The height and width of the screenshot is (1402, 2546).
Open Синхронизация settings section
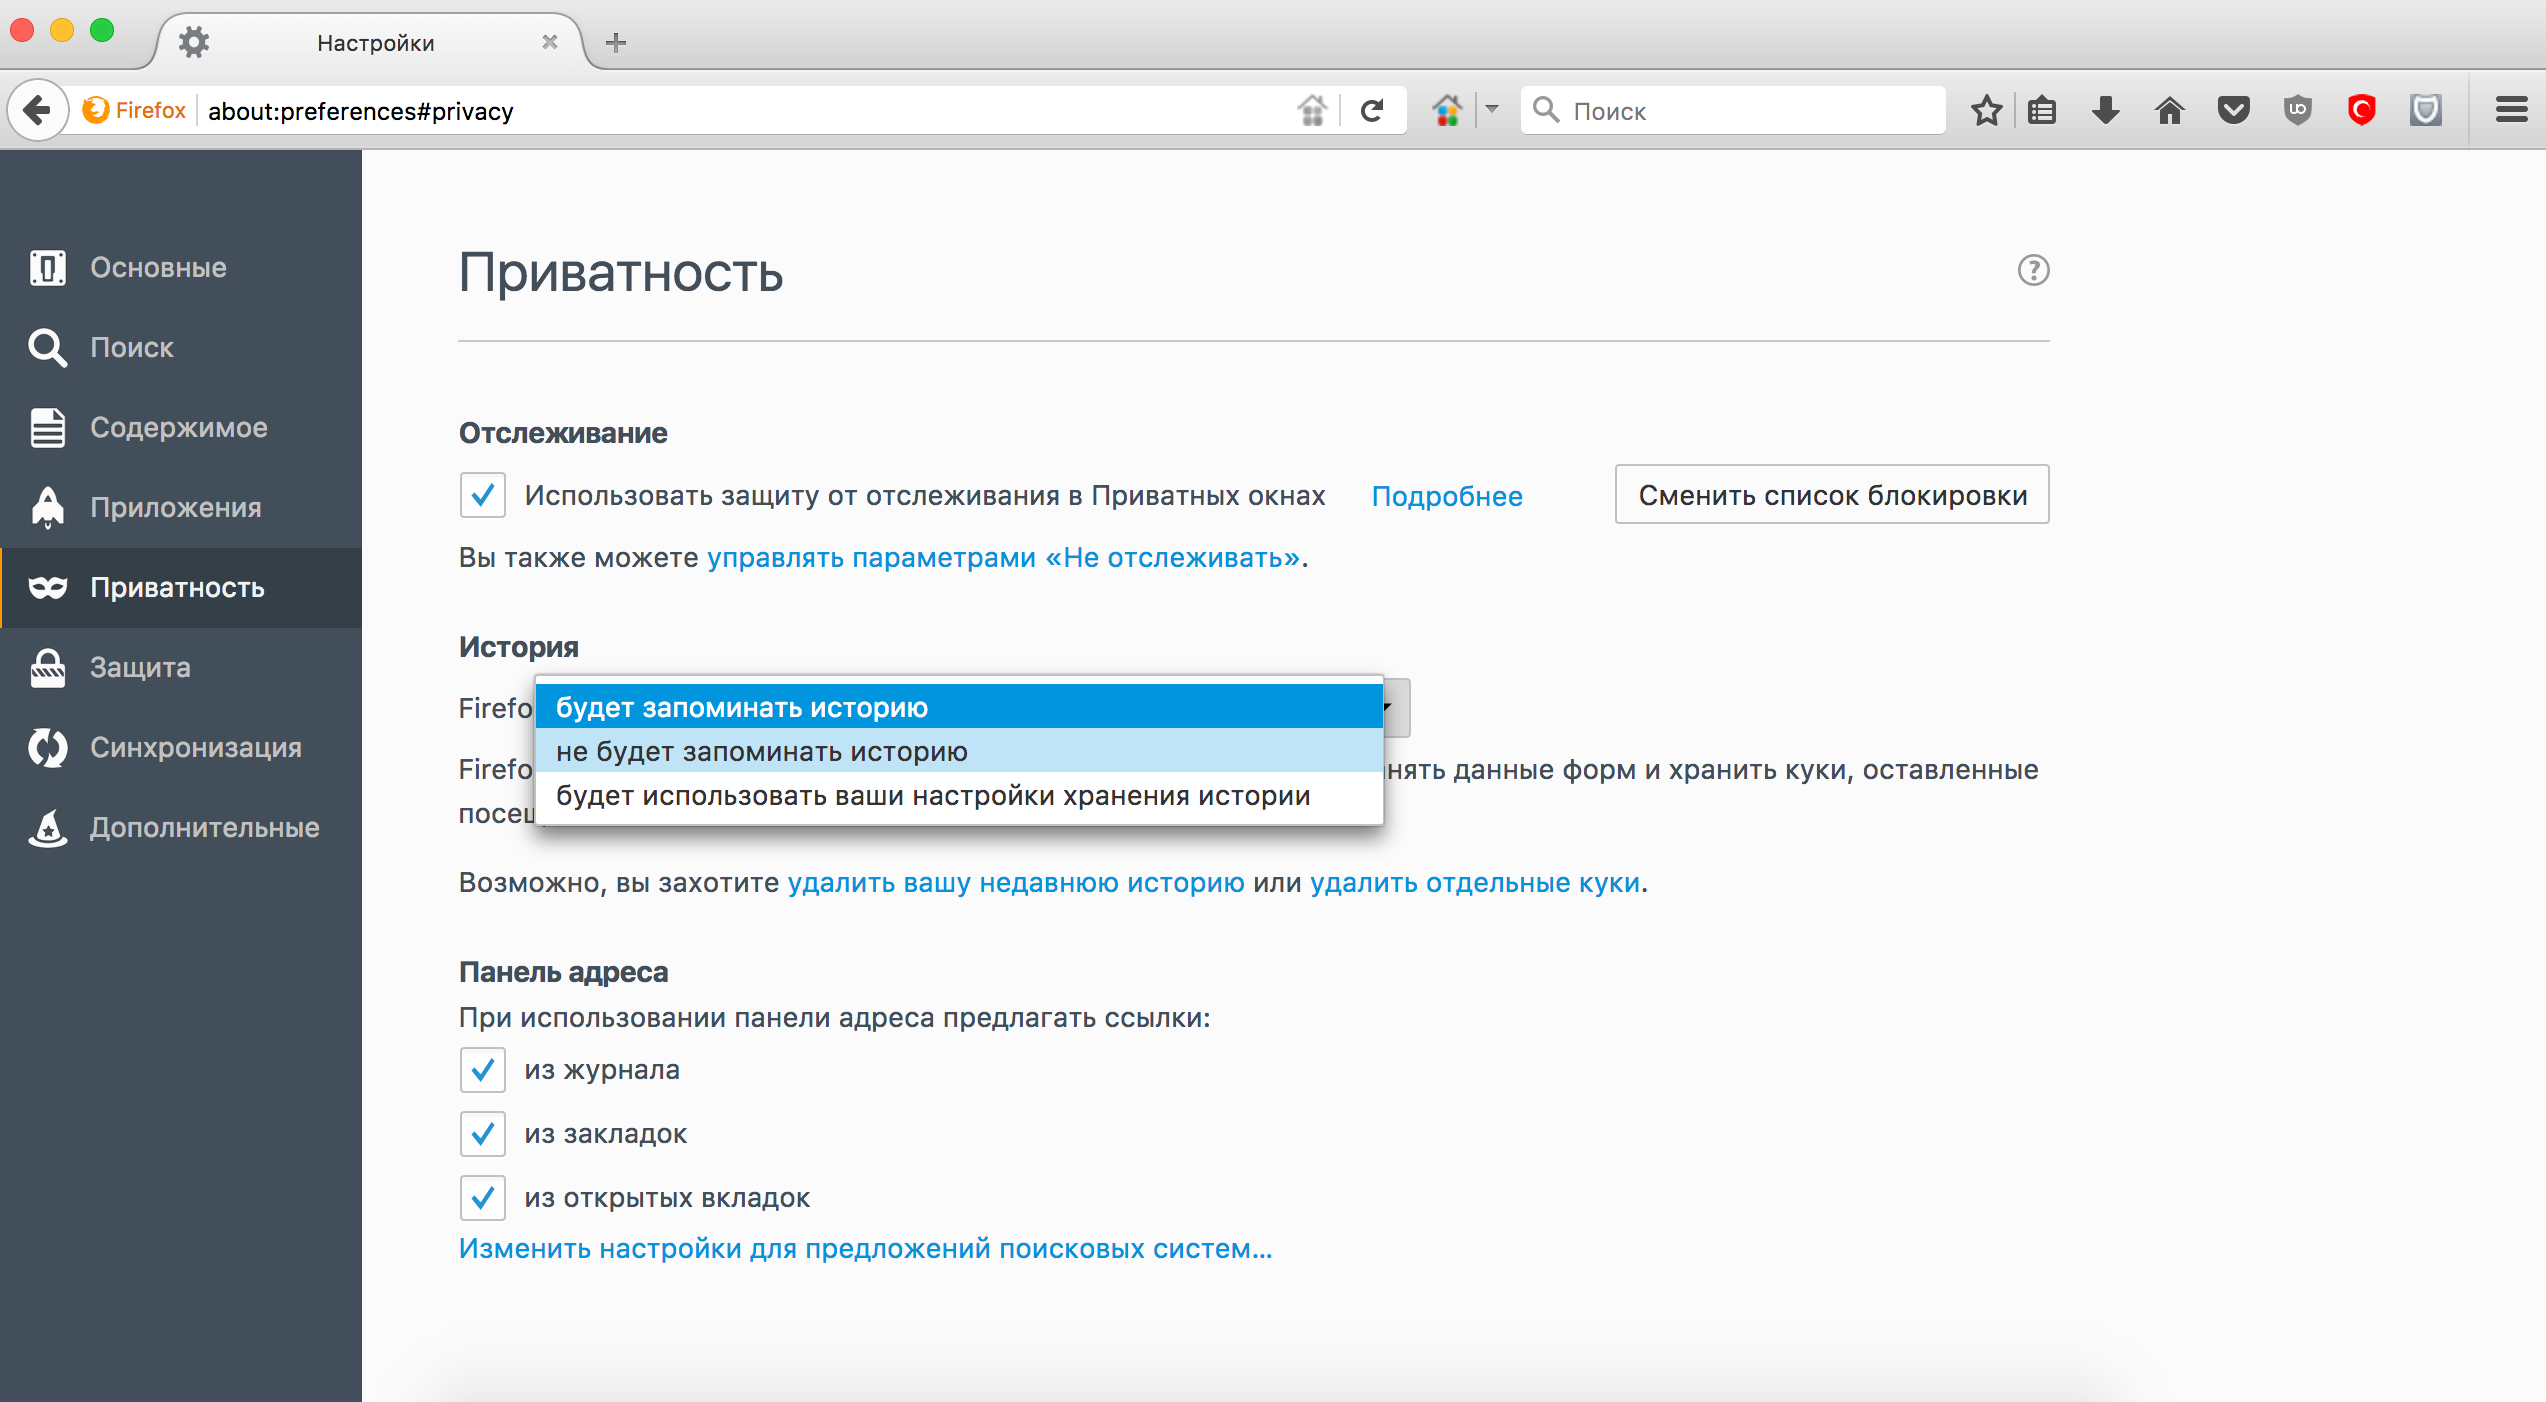click(x=181, y=748)
